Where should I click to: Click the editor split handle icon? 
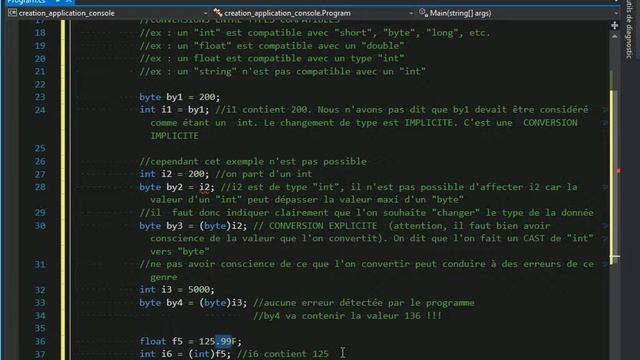614,25
